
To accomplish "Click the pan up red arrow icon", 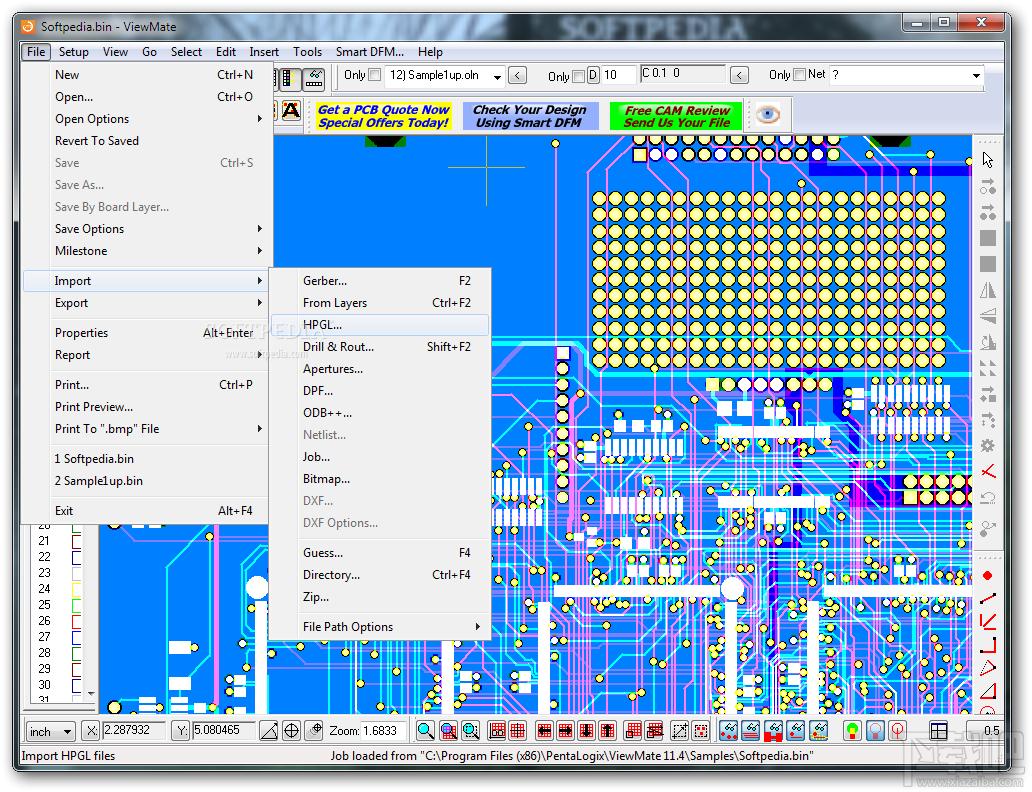I will [x=607, y=730].
